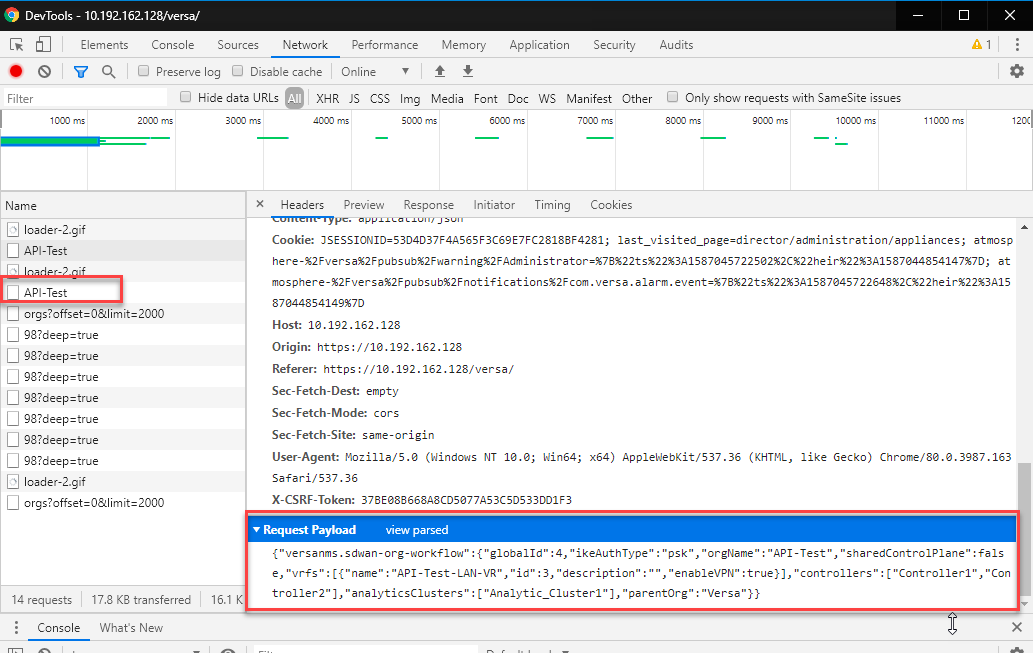Open the Performance panel
This screenshot has height=653, width=1033.
385,45
